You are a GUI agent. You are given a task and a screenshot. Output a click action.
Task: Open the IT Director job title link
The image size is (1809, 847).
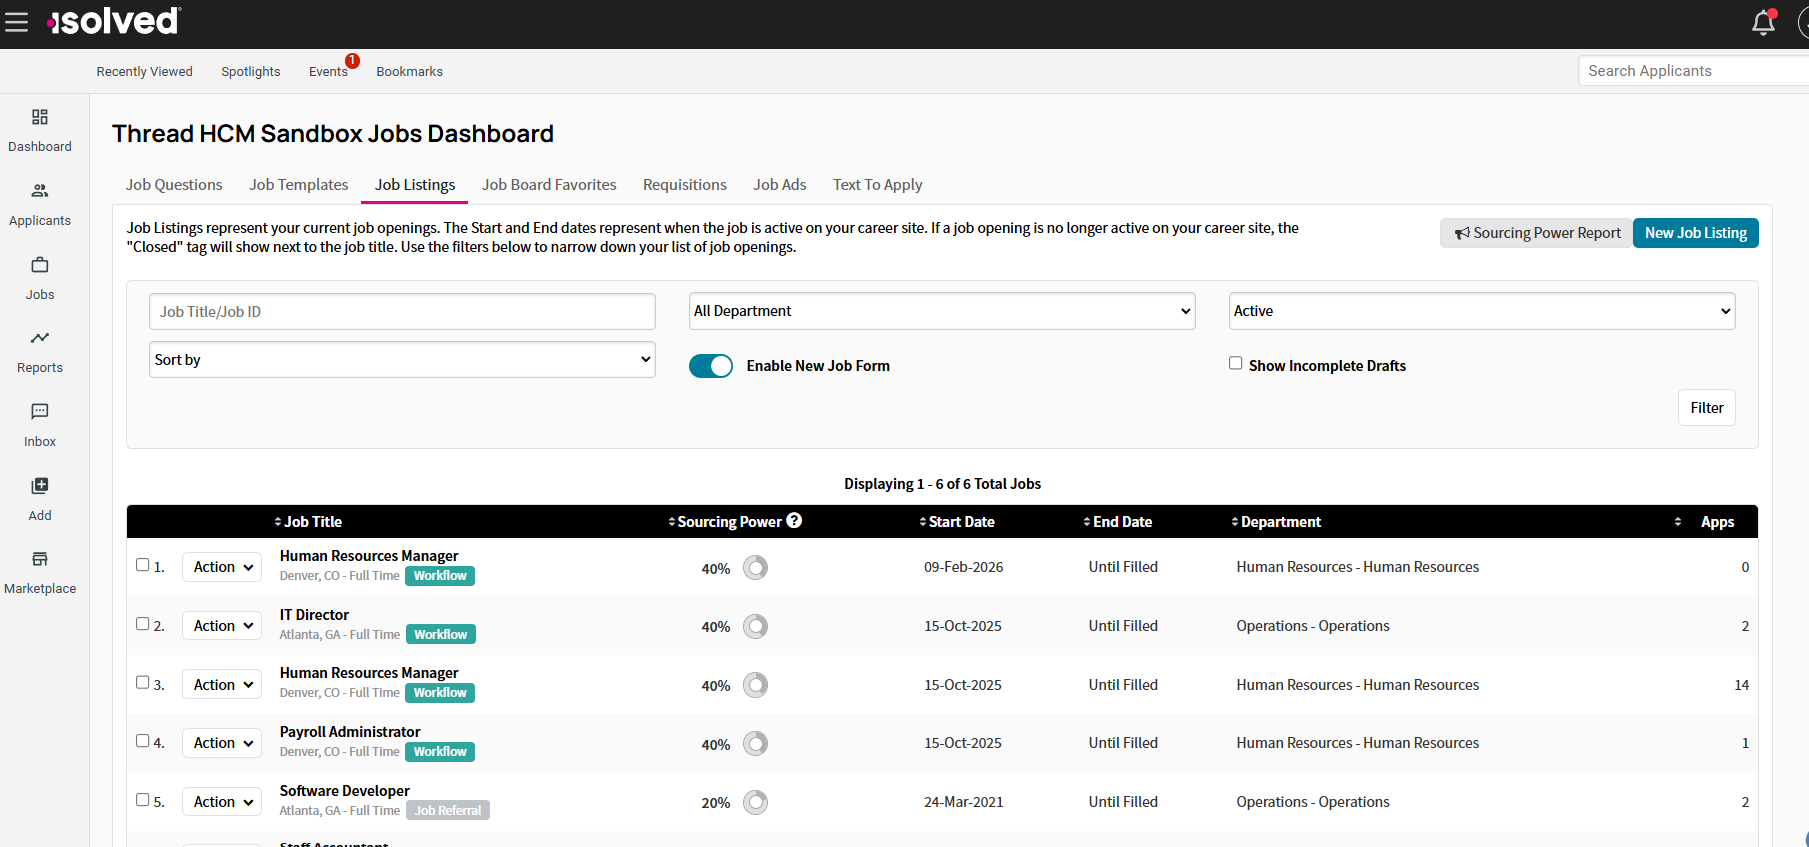(314, 615)
